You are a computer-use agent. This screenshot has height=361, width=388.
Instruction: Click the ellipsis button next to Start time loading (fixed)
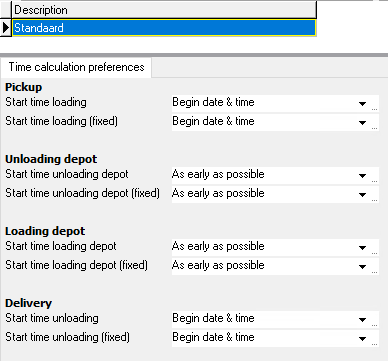click(x=374, y=123)
